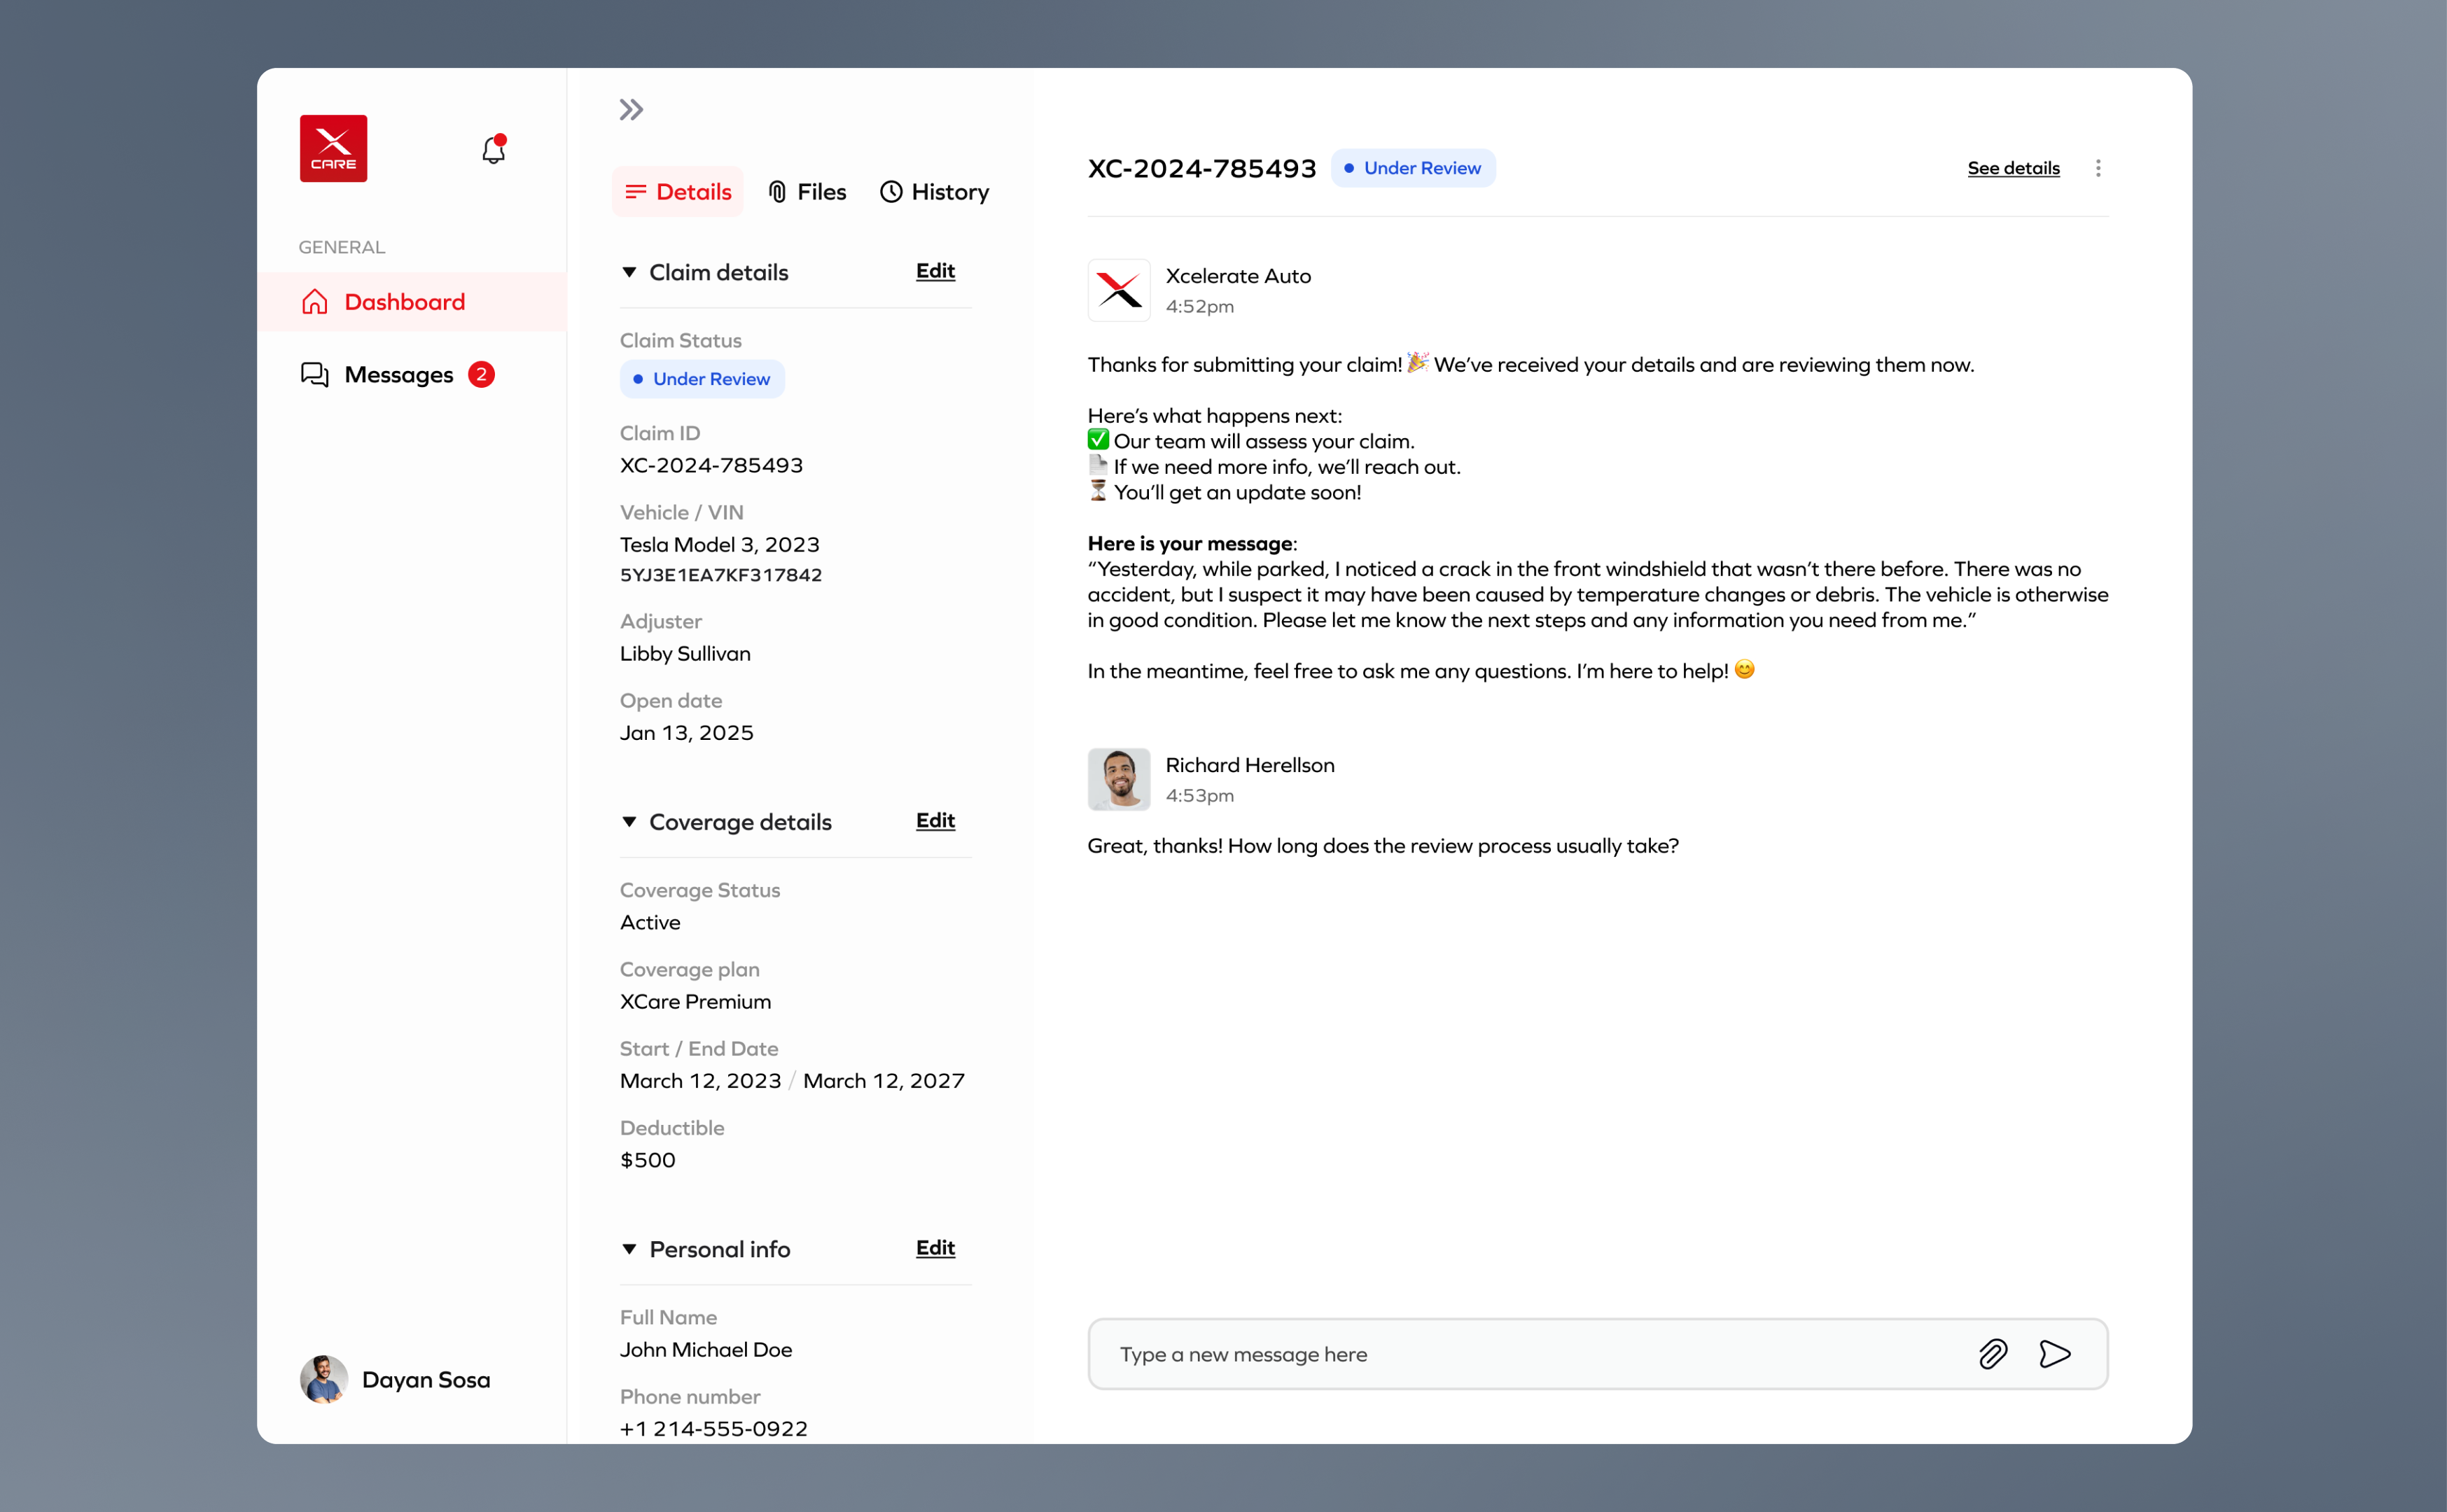Viewport: 2447px width, 1512px height.
Task: Click the full name John Michael Doe
Action: pos(706,1350)
